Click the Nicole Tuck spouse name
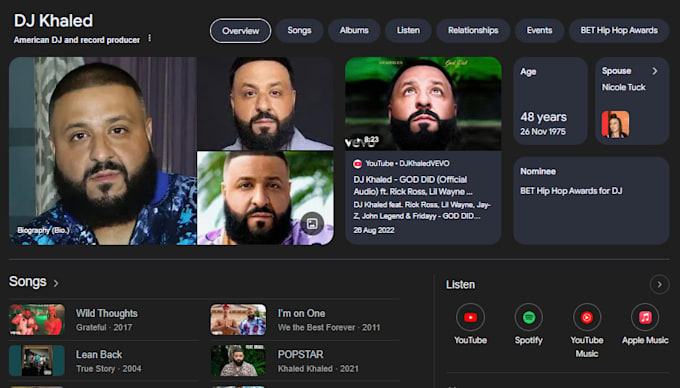The image size is (680, 388). [x=623, y=87]
